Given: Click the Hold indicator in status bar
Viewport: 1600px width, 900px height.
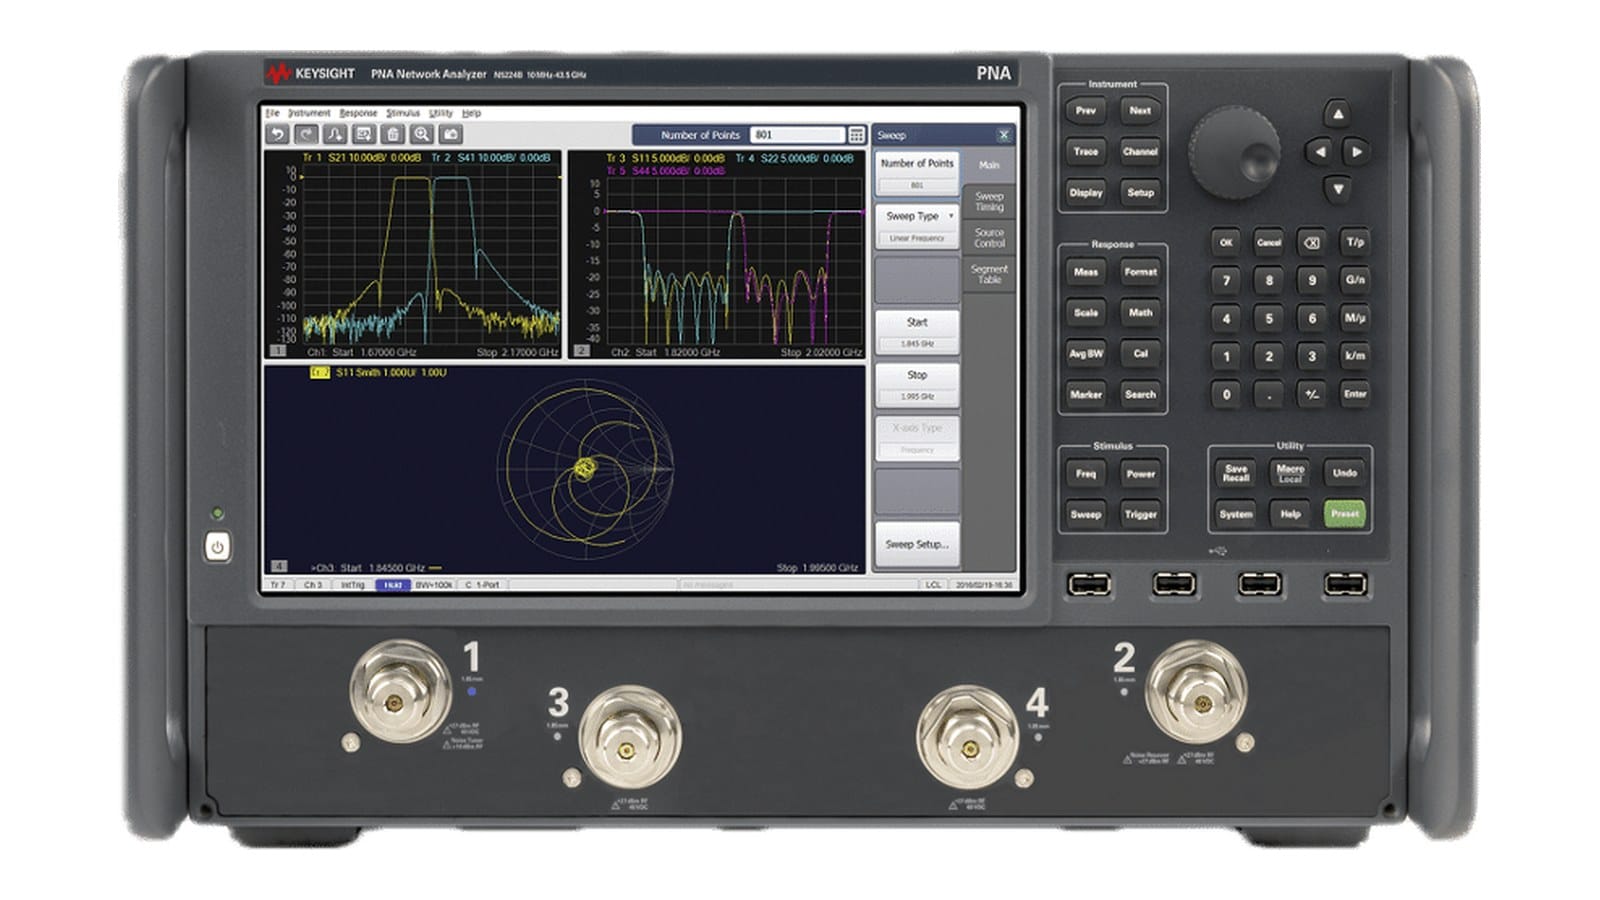Looking at the screenshot, I should (393, 585).
